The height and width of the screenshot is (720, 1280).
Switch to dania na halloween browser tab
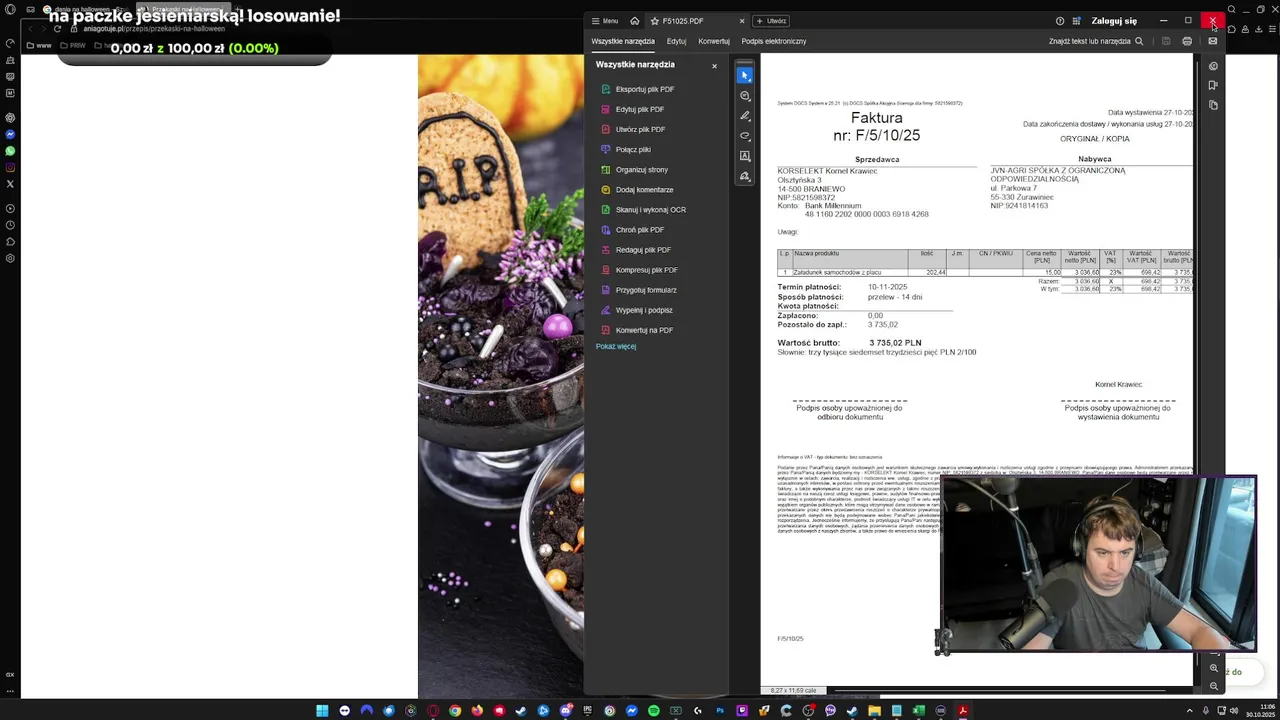pos(85,9)
